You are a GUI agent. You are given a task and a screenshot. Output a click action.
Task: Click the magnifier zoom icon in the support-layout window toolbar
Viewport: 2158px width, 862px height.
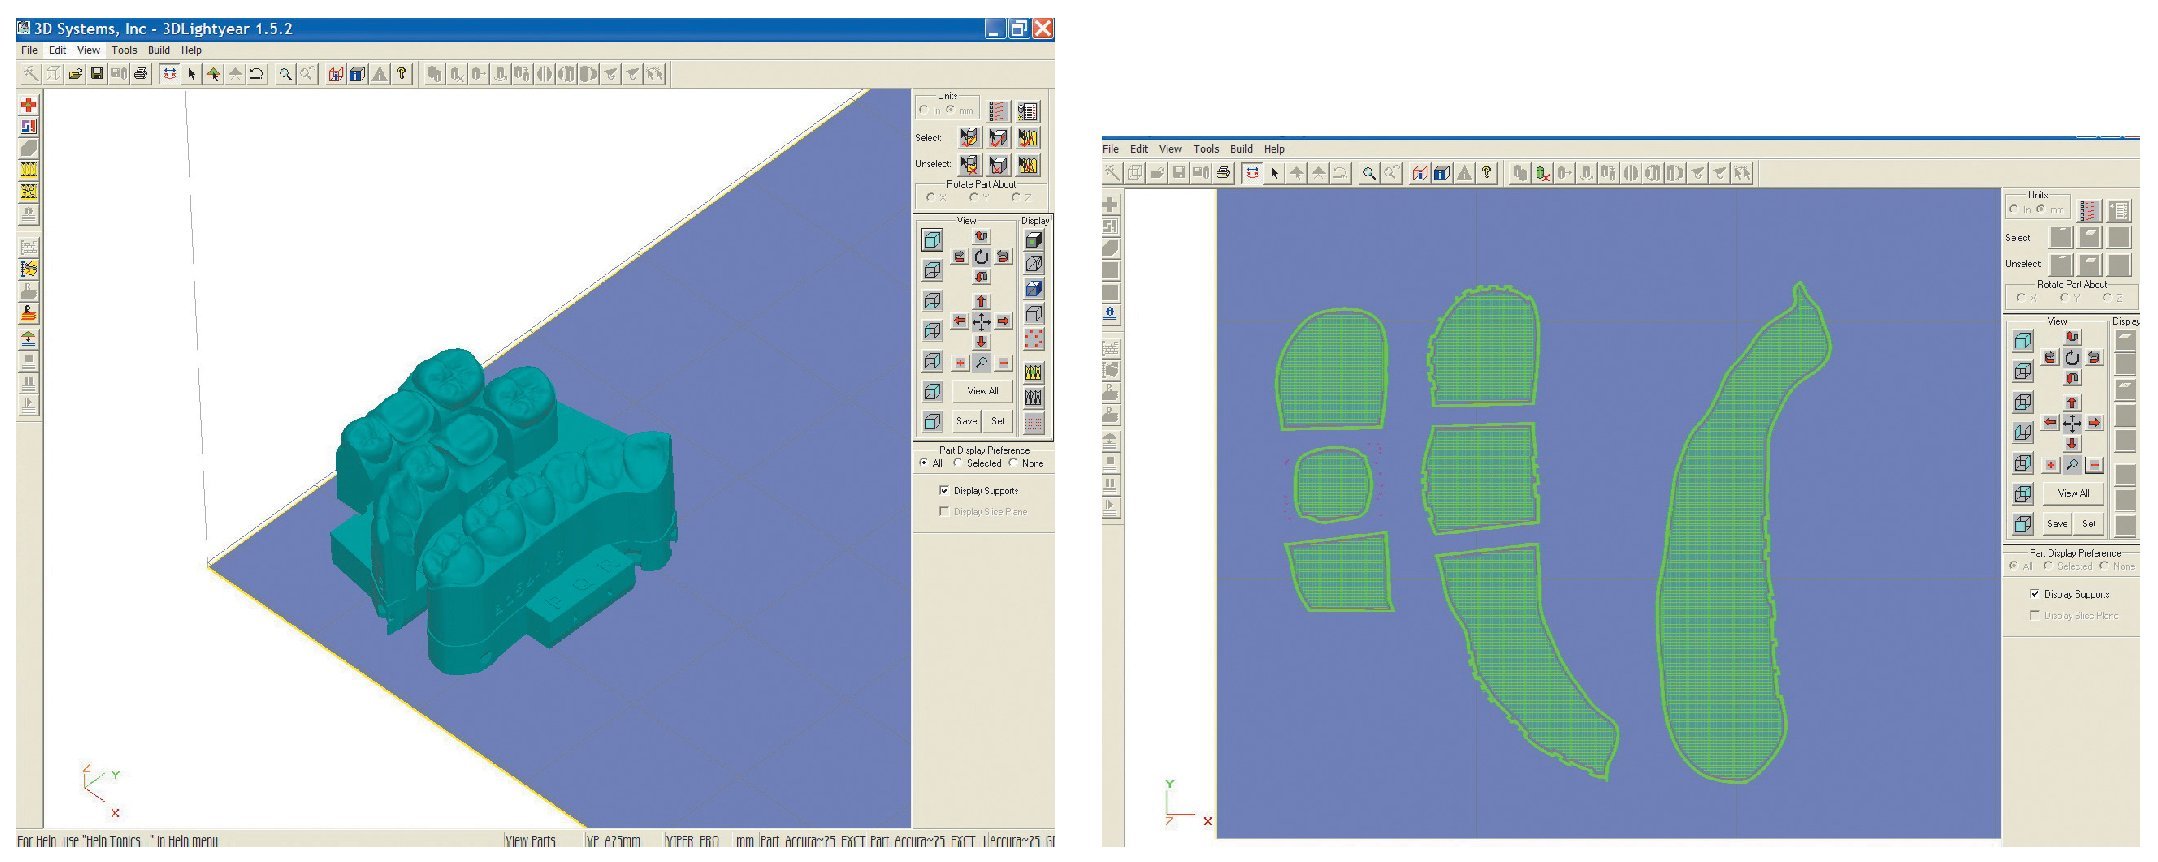coord(1369,173)
